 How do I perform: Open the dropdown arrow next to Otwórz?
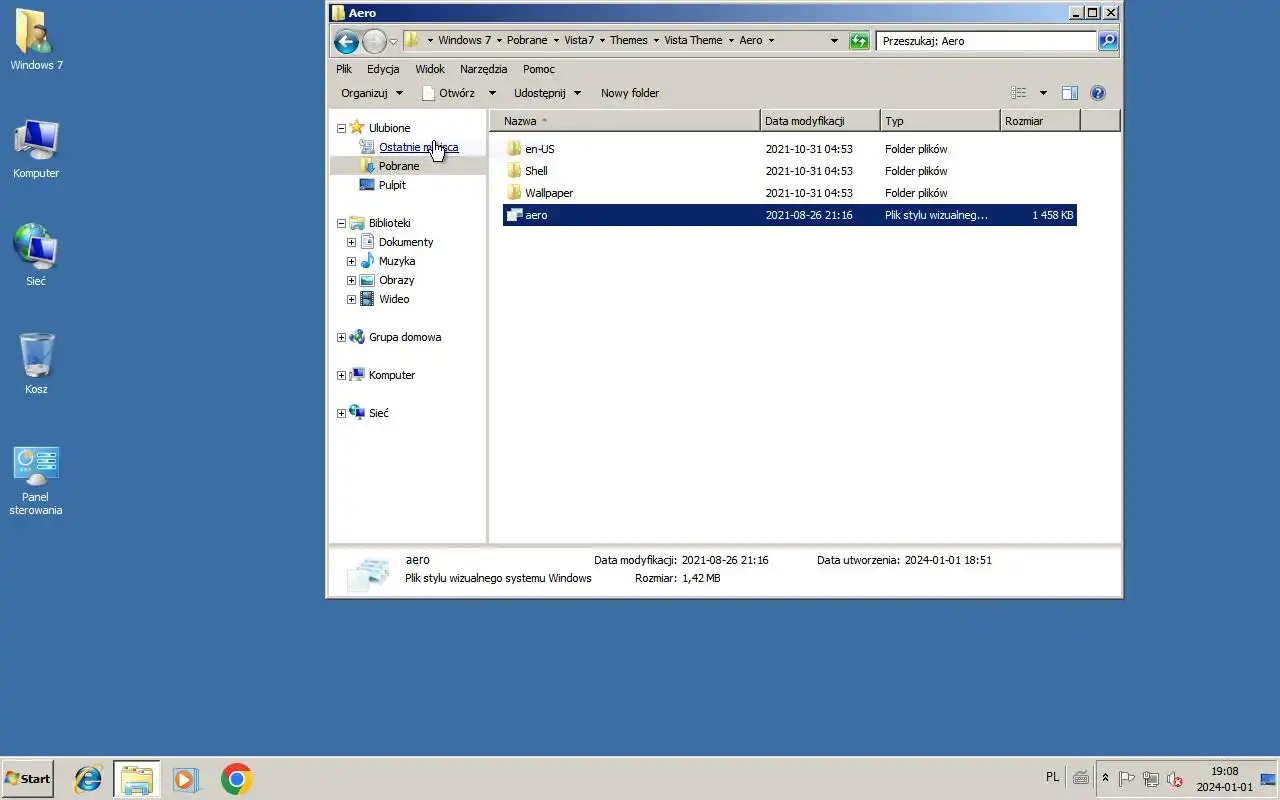[x=491, y=93]
